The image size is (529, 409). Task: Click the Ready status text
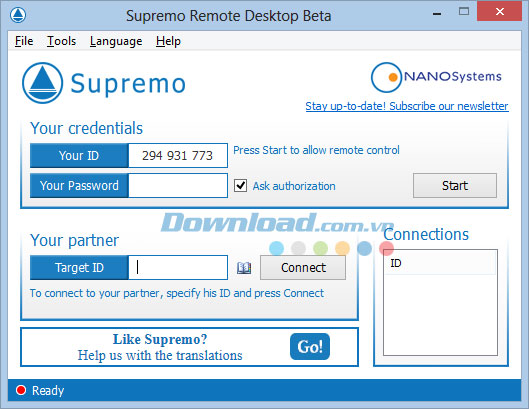(x=48, y=390)
